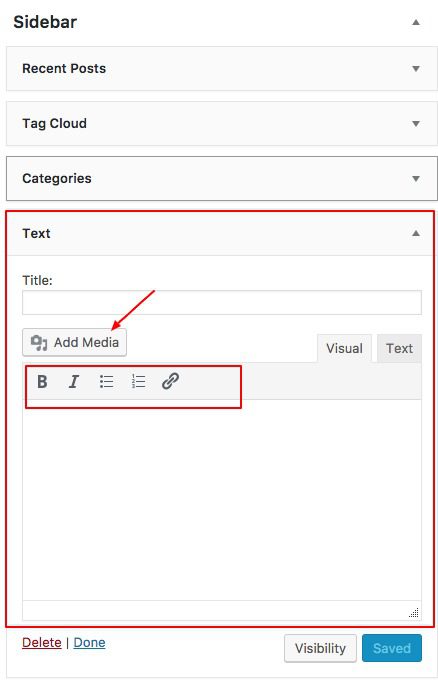
Task: Click the blue Saved button
Action: [x=392, y=648]
